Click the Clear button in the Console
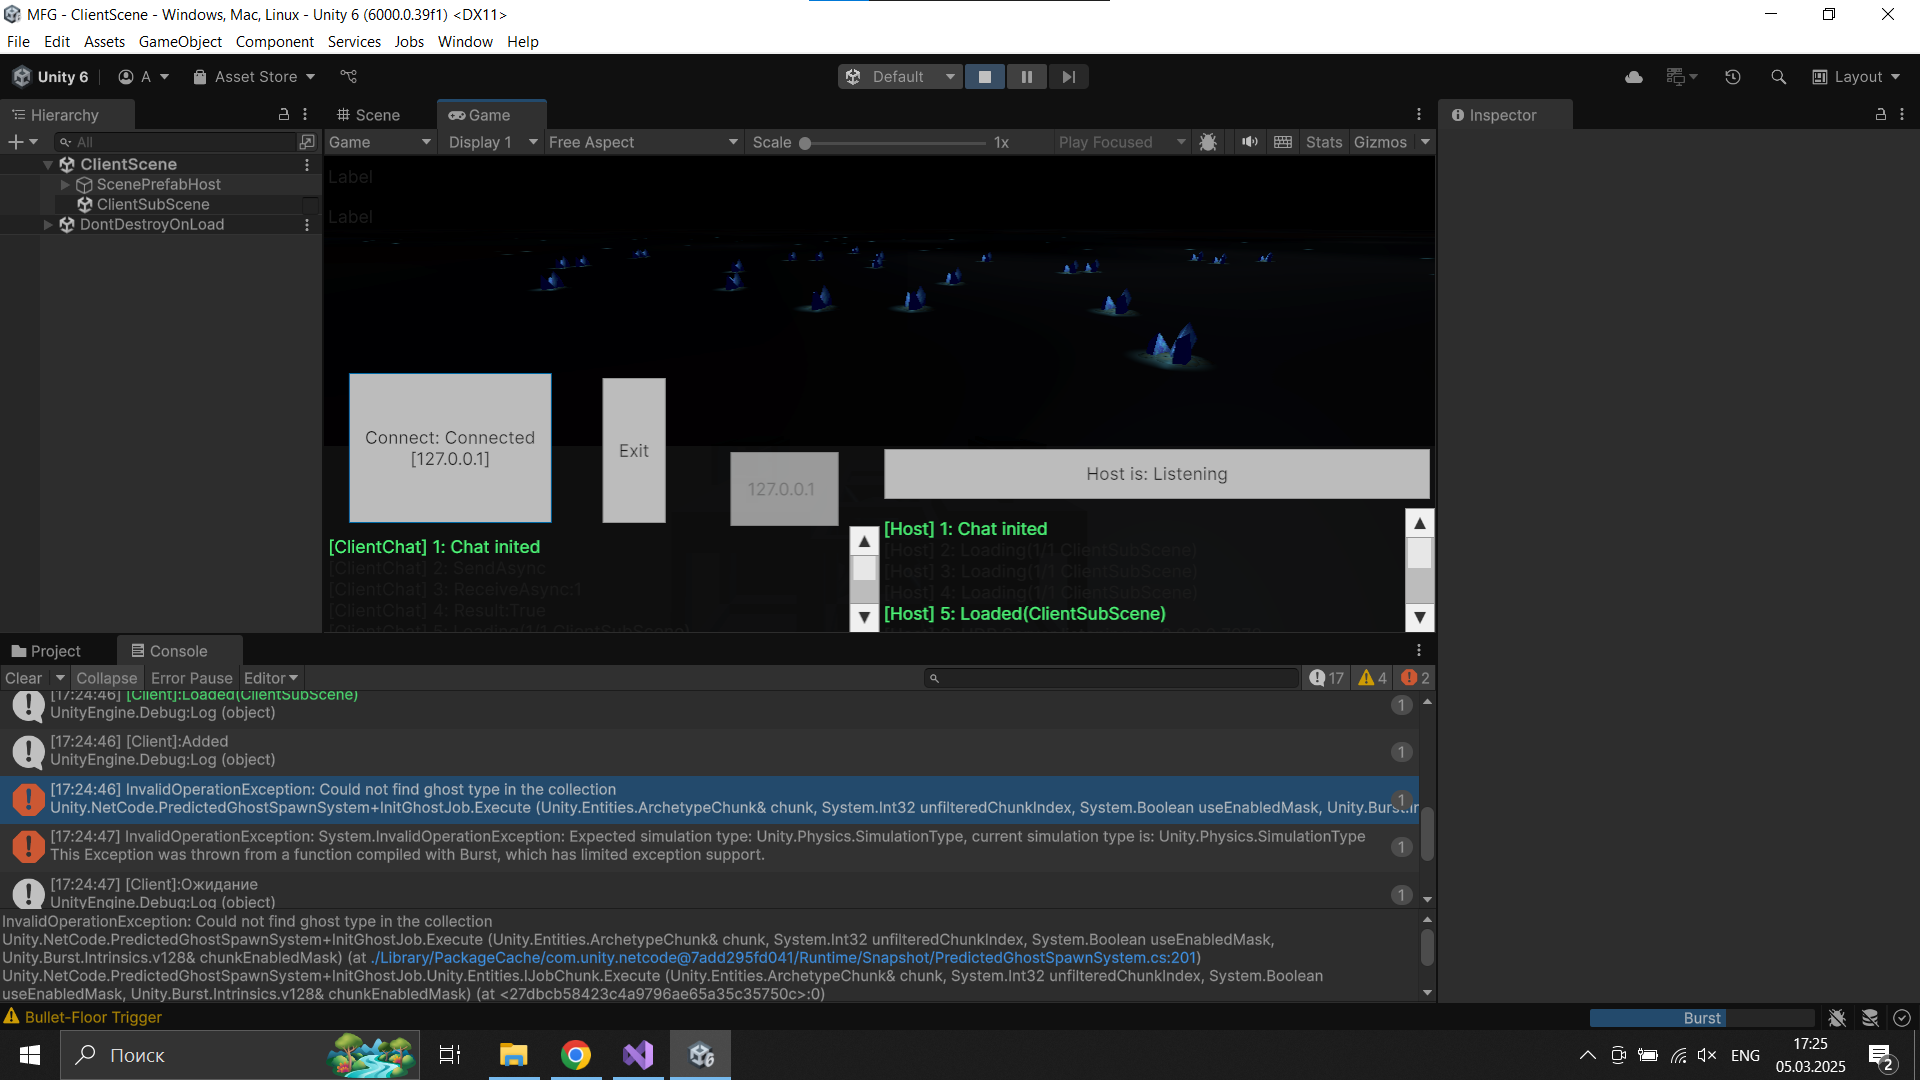1920x1080 pixels. (22, 677)
